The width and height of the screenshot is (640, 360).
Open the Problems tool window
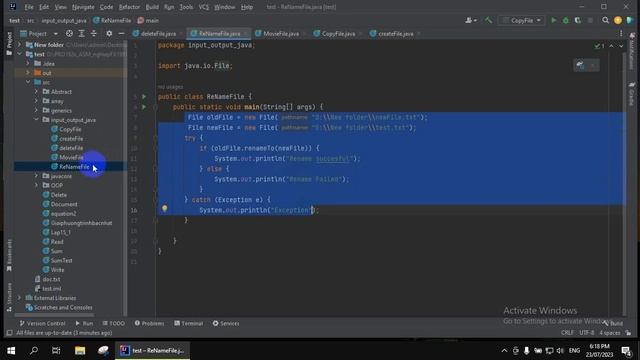pyautogui.click(x=149, y=323)
